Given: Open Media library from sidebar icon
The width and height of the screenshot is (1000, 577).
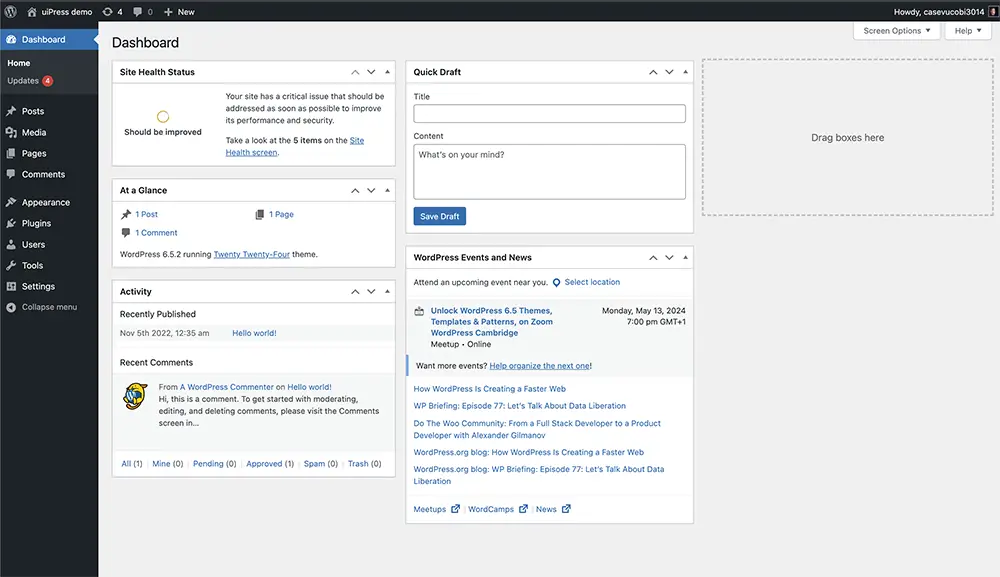Looking at the screenshot, I should [x=11, y=132].
